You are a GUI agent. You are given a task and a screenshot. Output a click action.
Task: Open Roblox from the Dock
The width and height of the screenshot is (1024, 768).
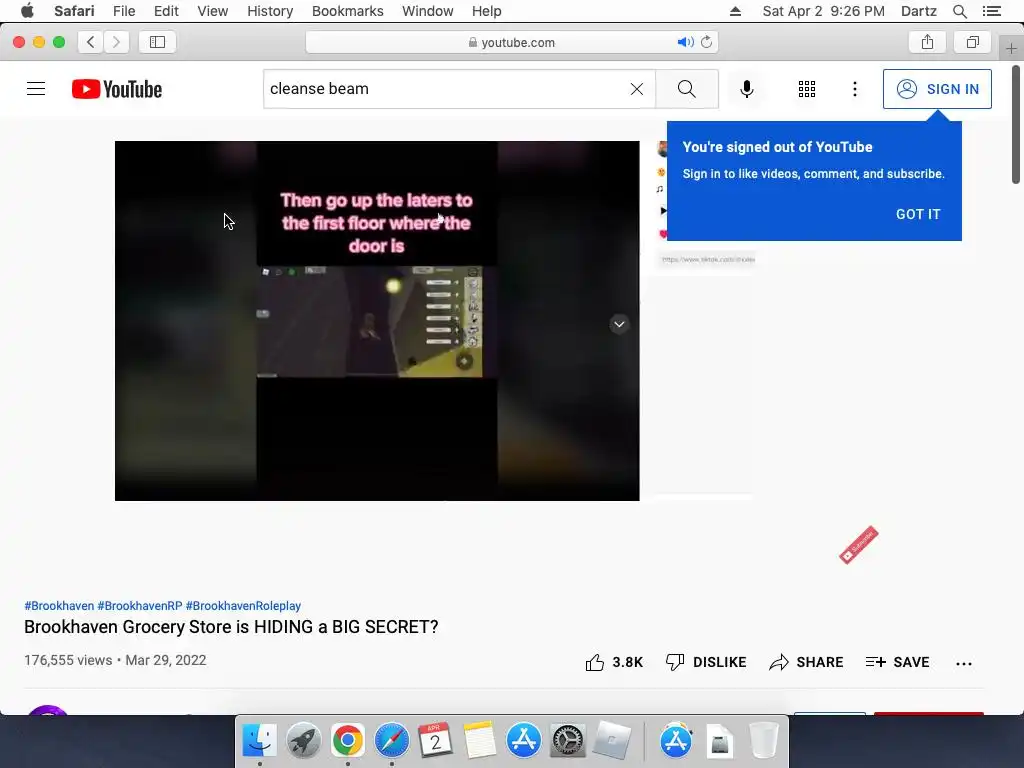coord(611,741)
